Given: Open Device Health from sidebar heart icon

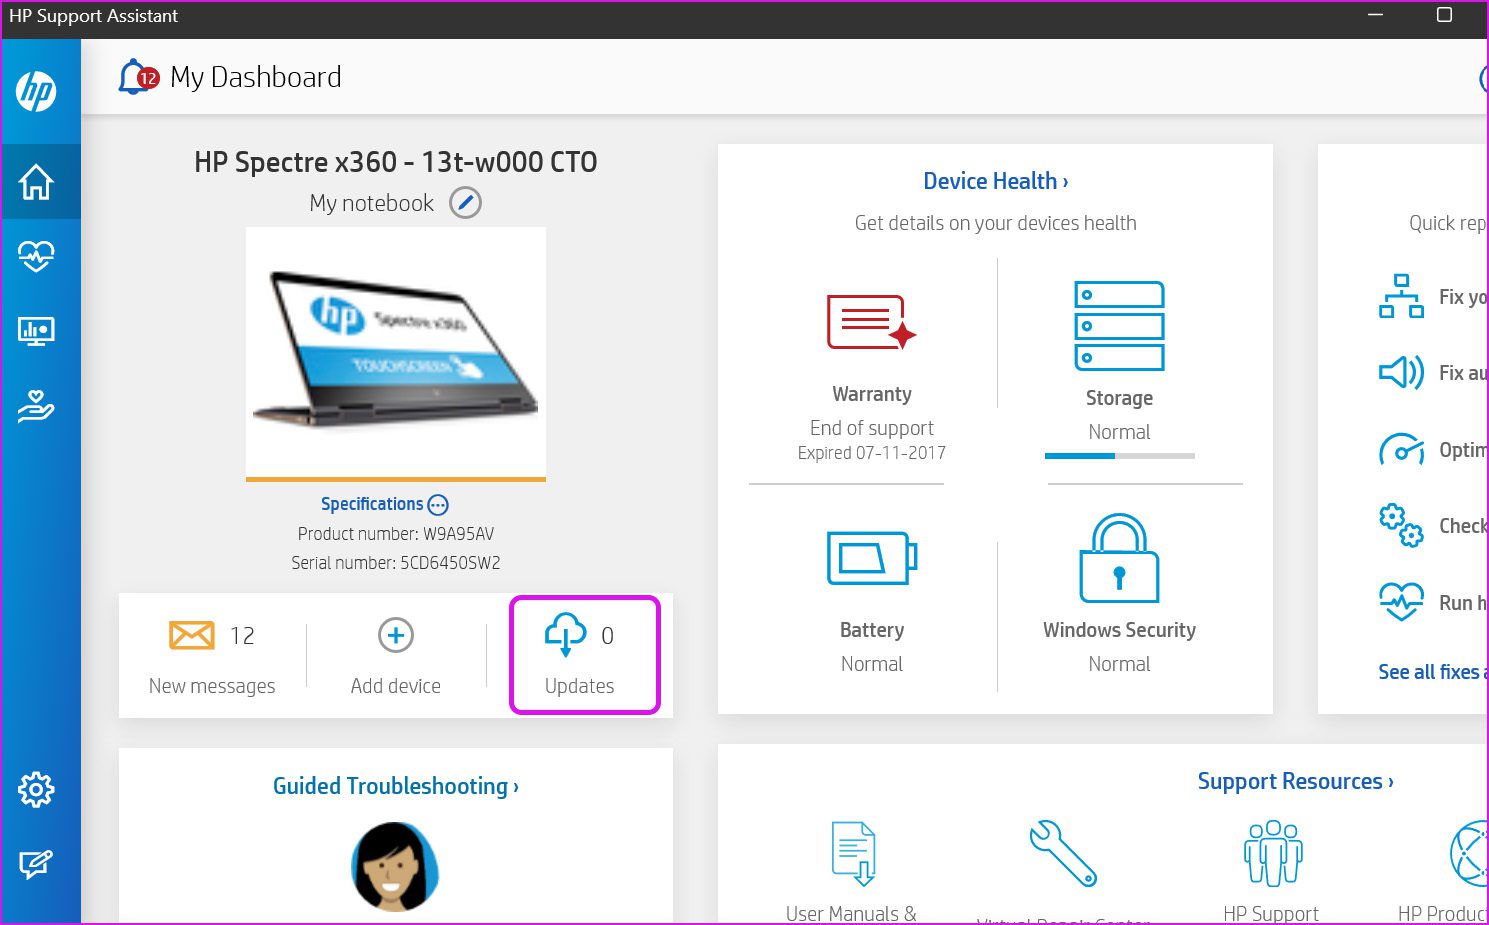Looking at the screenshot, I should click(37, 256).
